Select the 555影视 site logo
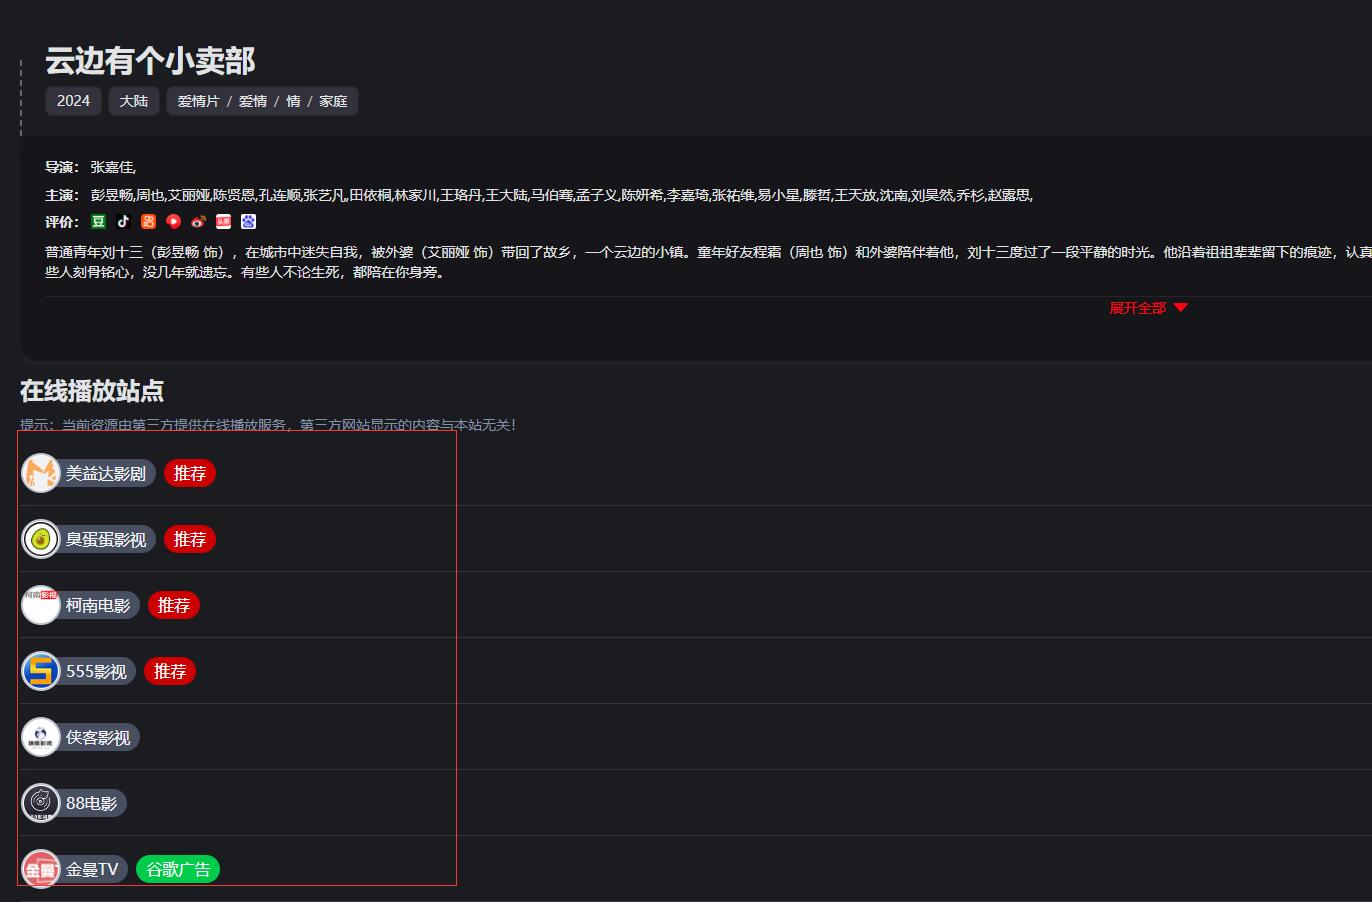Image resolution: width=1372 pixels, height=902 pixels. pos(39,671)
